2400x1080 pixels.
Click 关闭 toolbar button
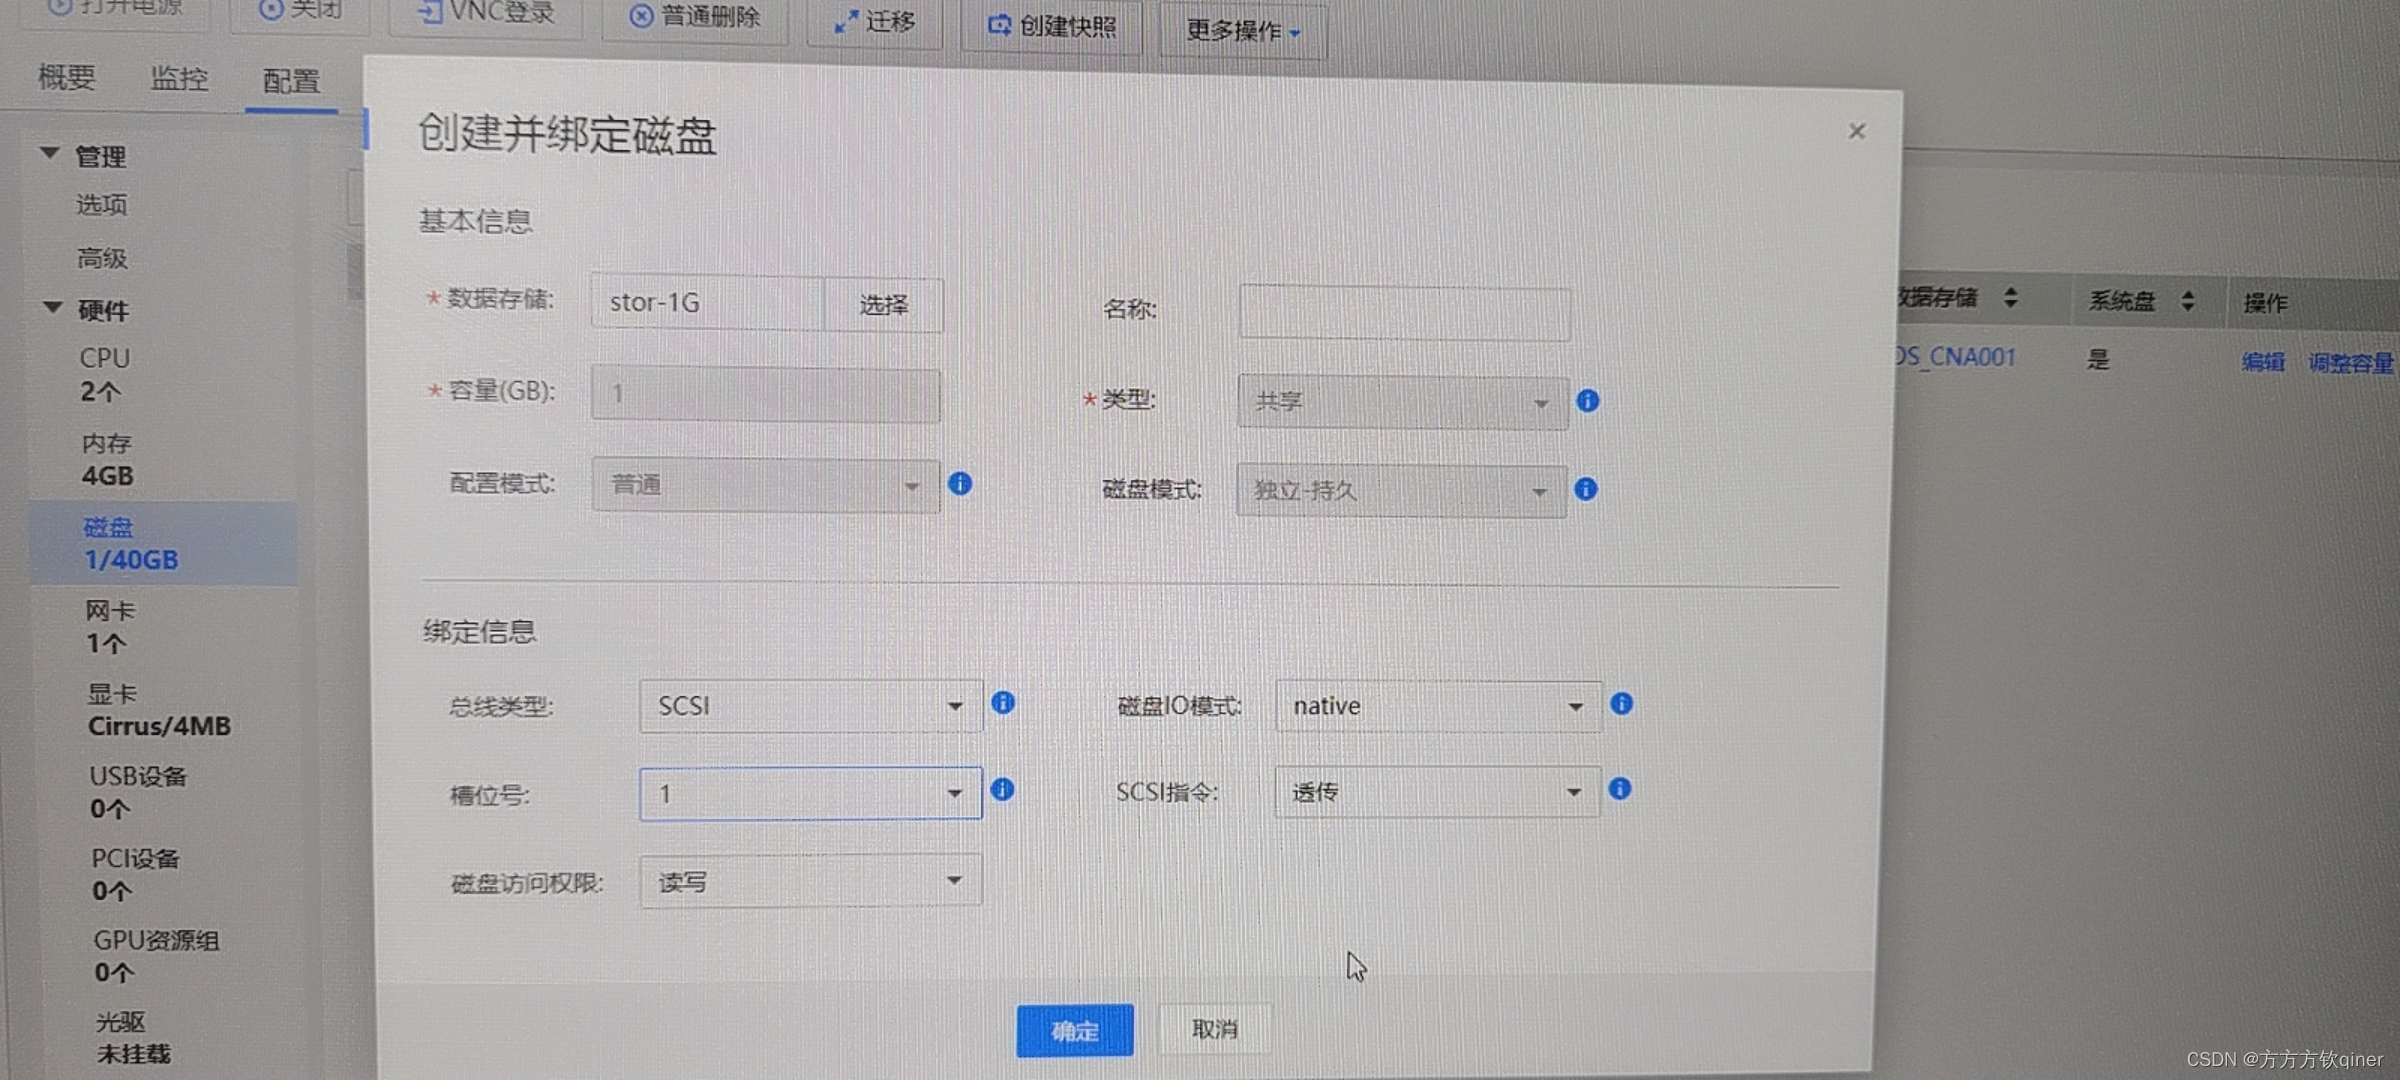click(x=299, y=10)
